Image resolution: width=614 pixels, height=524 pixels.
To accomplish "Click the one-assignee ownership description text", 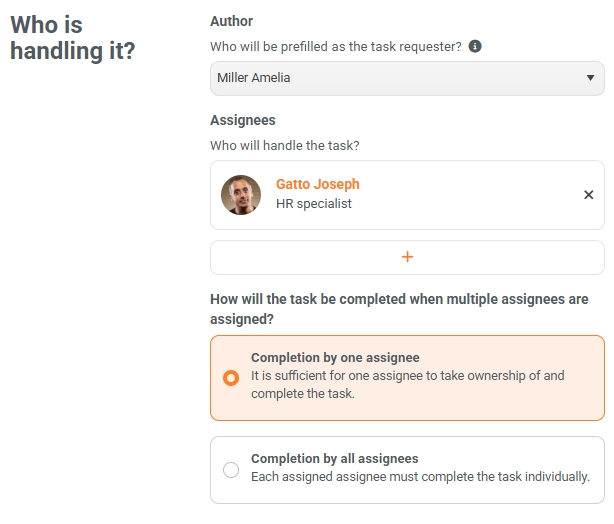I will [408, 385].
